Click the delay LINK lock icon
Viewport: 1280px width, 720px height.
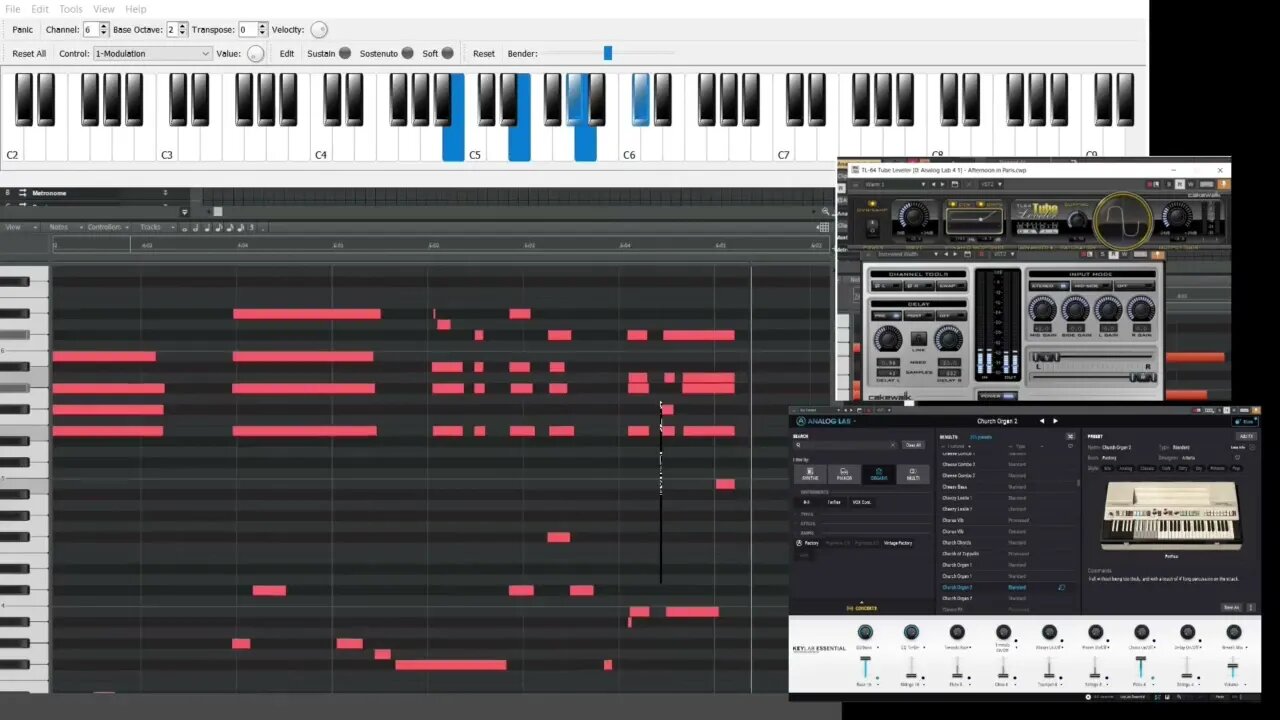[x=919, y=338]
